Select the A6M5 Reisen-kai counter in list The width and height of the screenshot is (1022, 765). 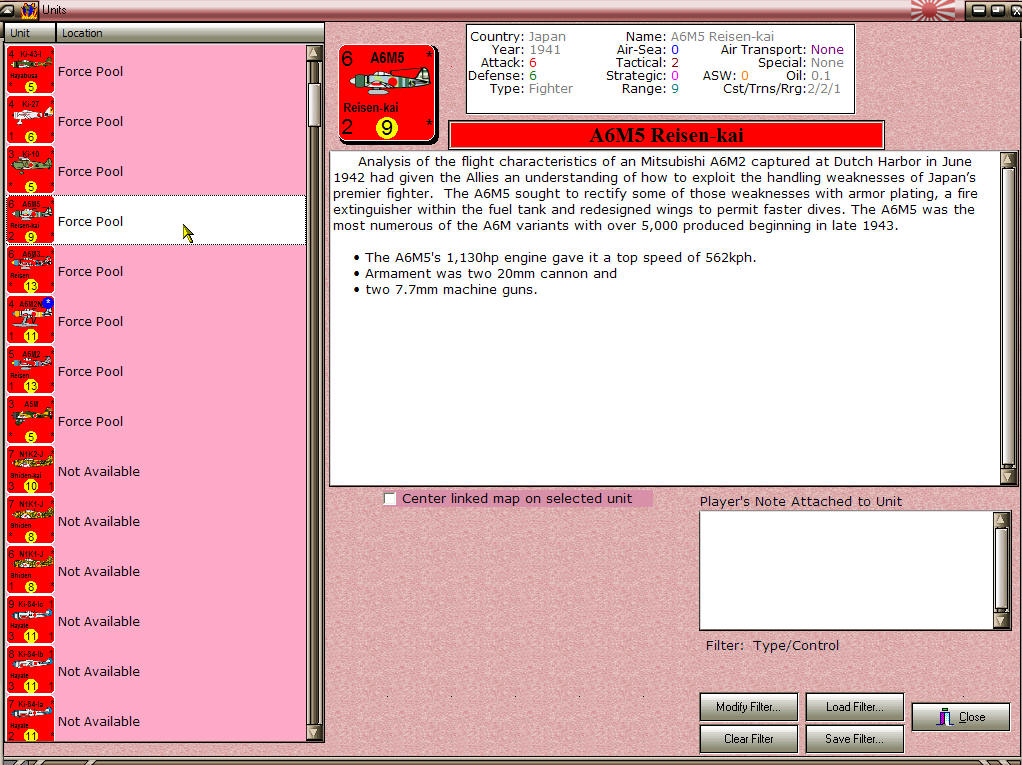point(31,220)
